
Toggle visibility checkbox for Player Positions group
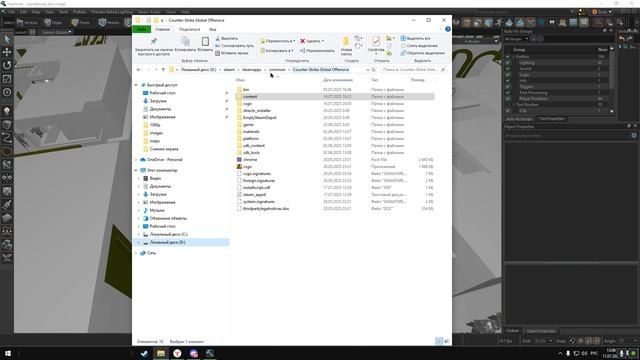508,98
